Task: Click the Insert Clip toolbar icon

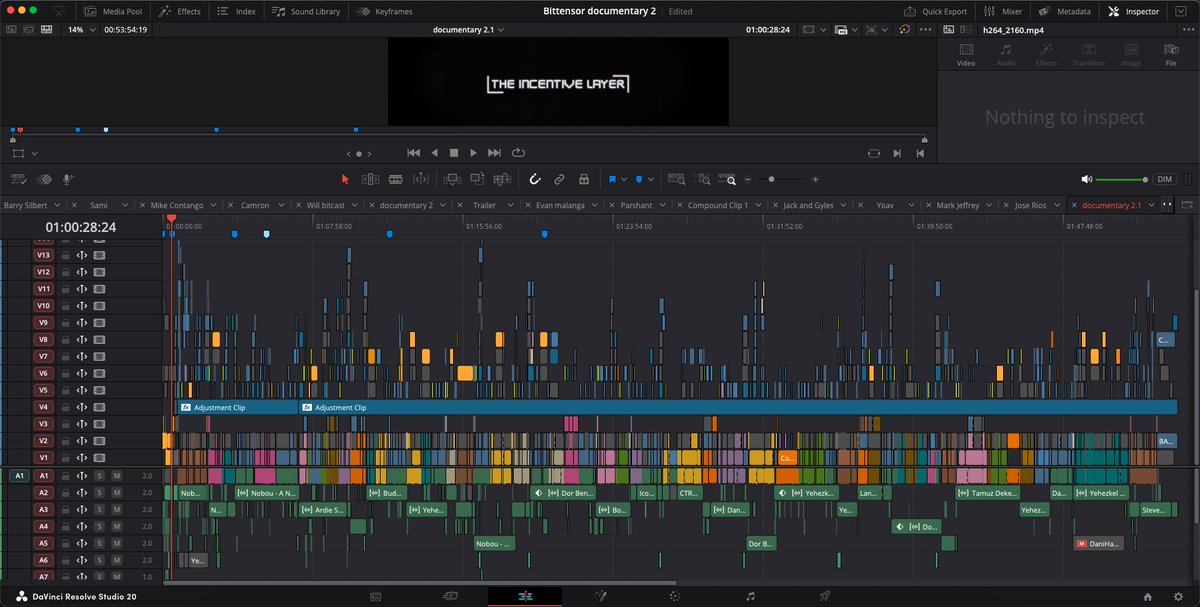Action: [x=451, y=179]
